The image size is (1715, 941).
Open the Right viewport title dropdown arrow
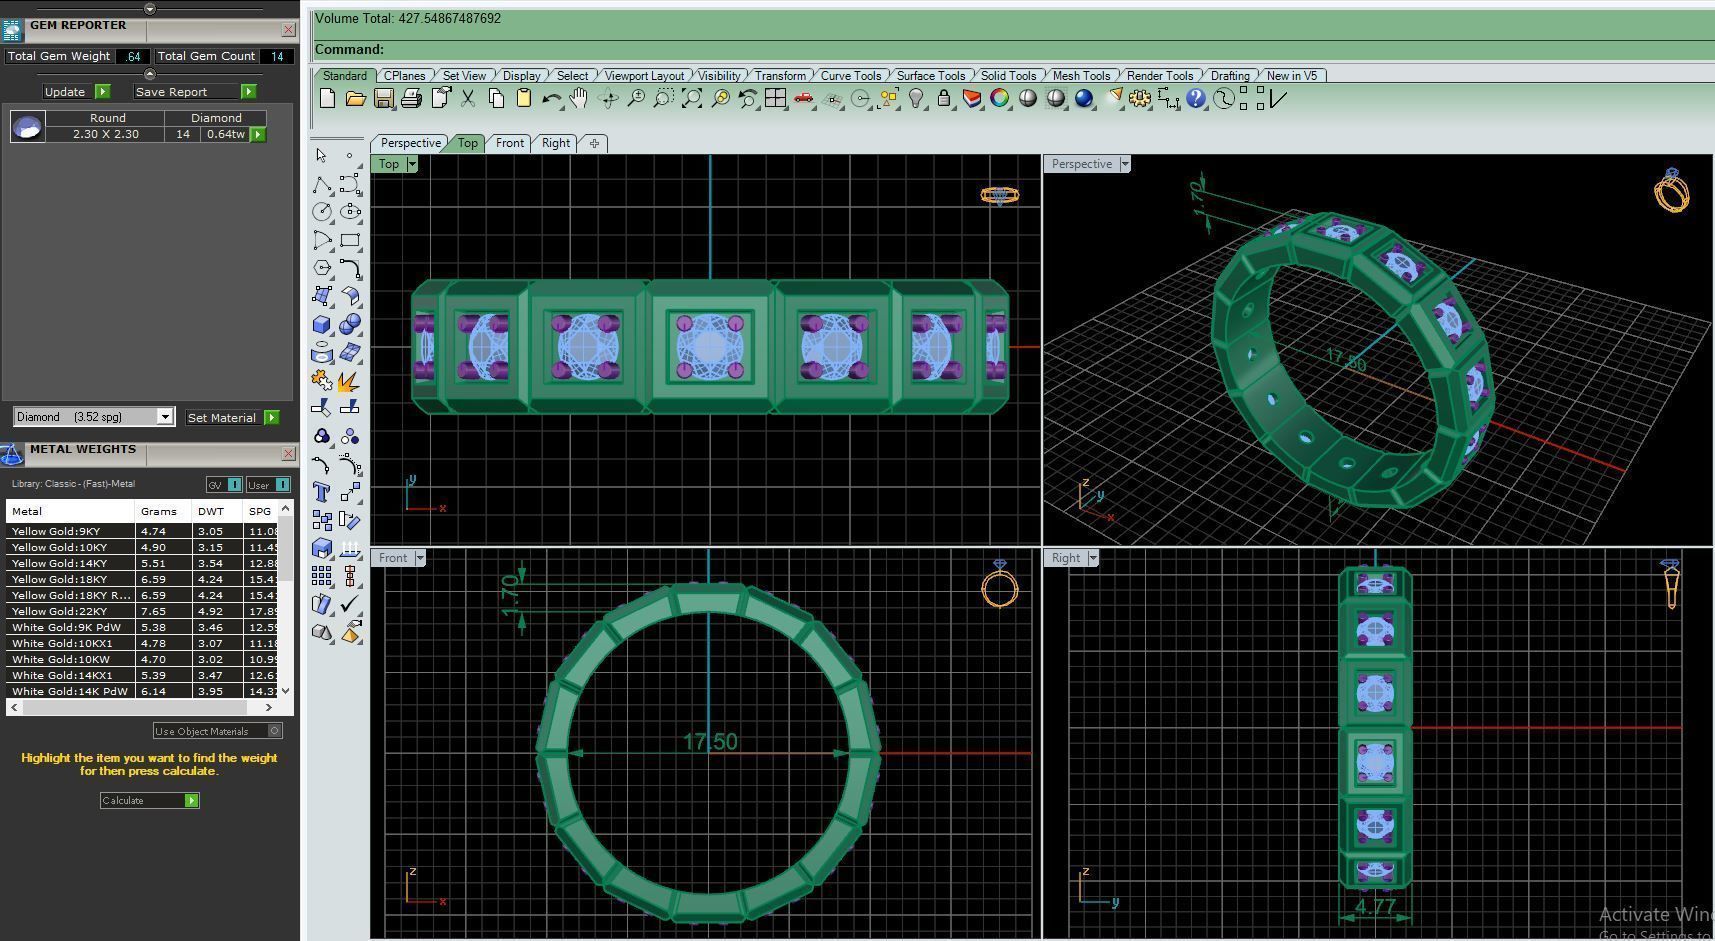[x=1093, y=558]
